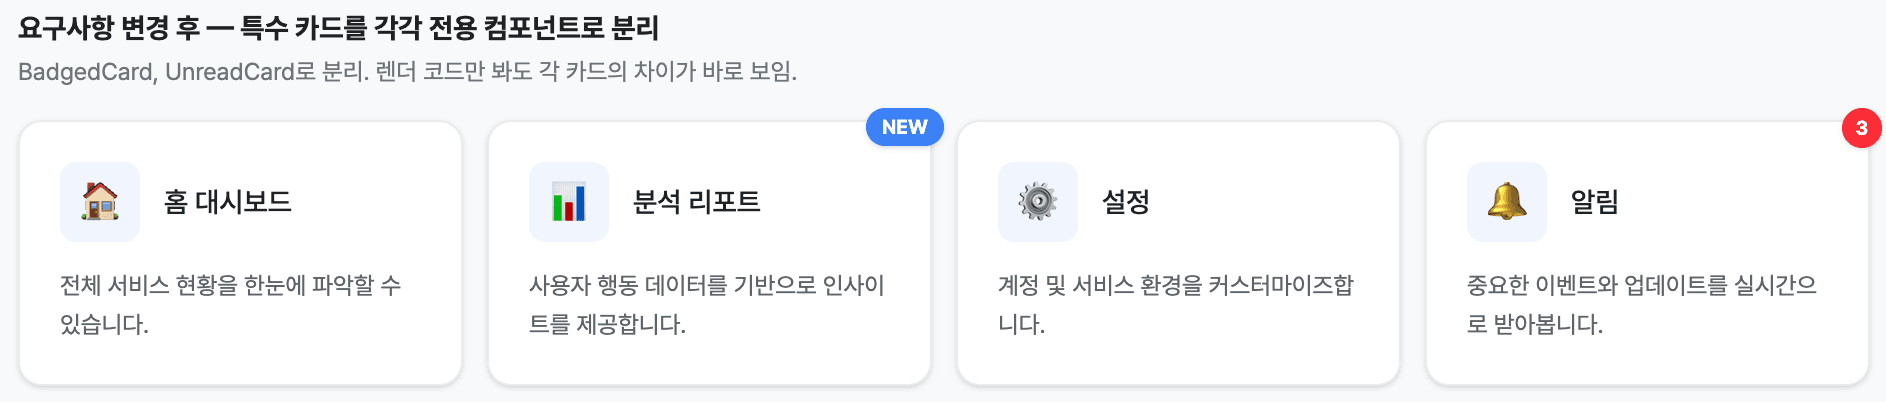The image size is (1886, 402).
Task: Click the 홈 대시보드 description text
Action: [231, 304]
